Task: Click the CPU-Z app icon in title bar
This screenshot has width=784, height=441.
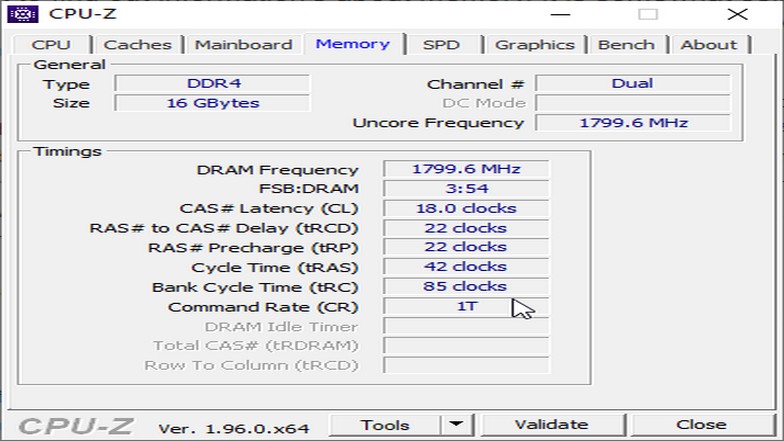Action: click(x=22, y=14)
